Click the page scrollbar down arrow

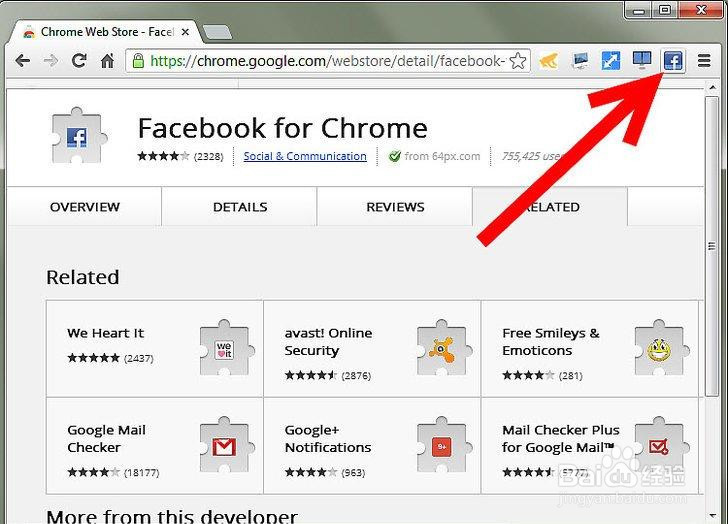point(712,515)
